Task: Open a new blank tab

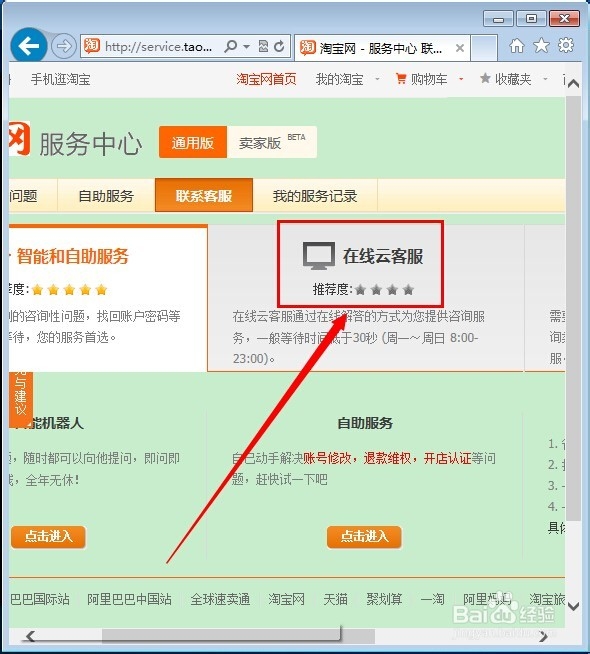Action: (484, 48)
